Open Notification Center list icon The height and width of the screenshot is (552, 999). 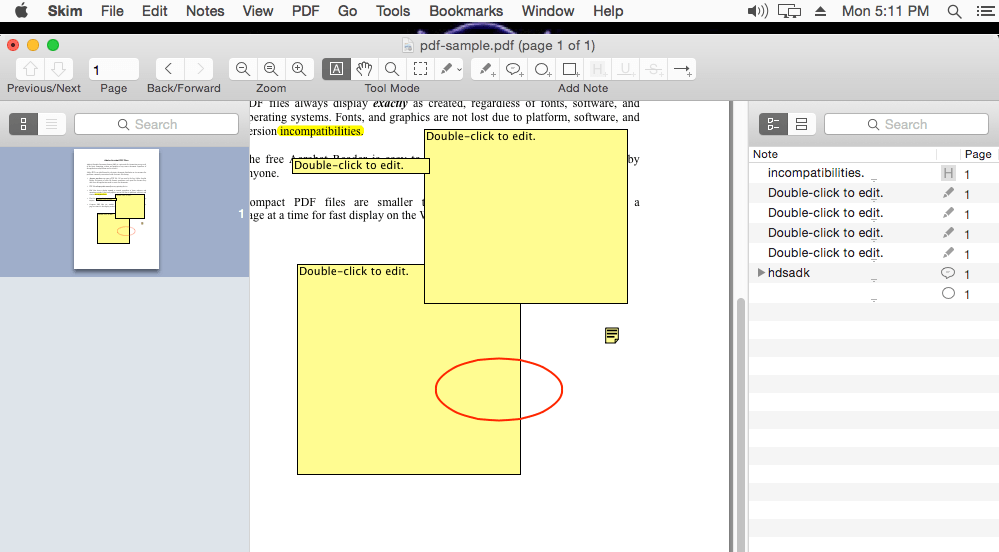click(x=985, y=11)
